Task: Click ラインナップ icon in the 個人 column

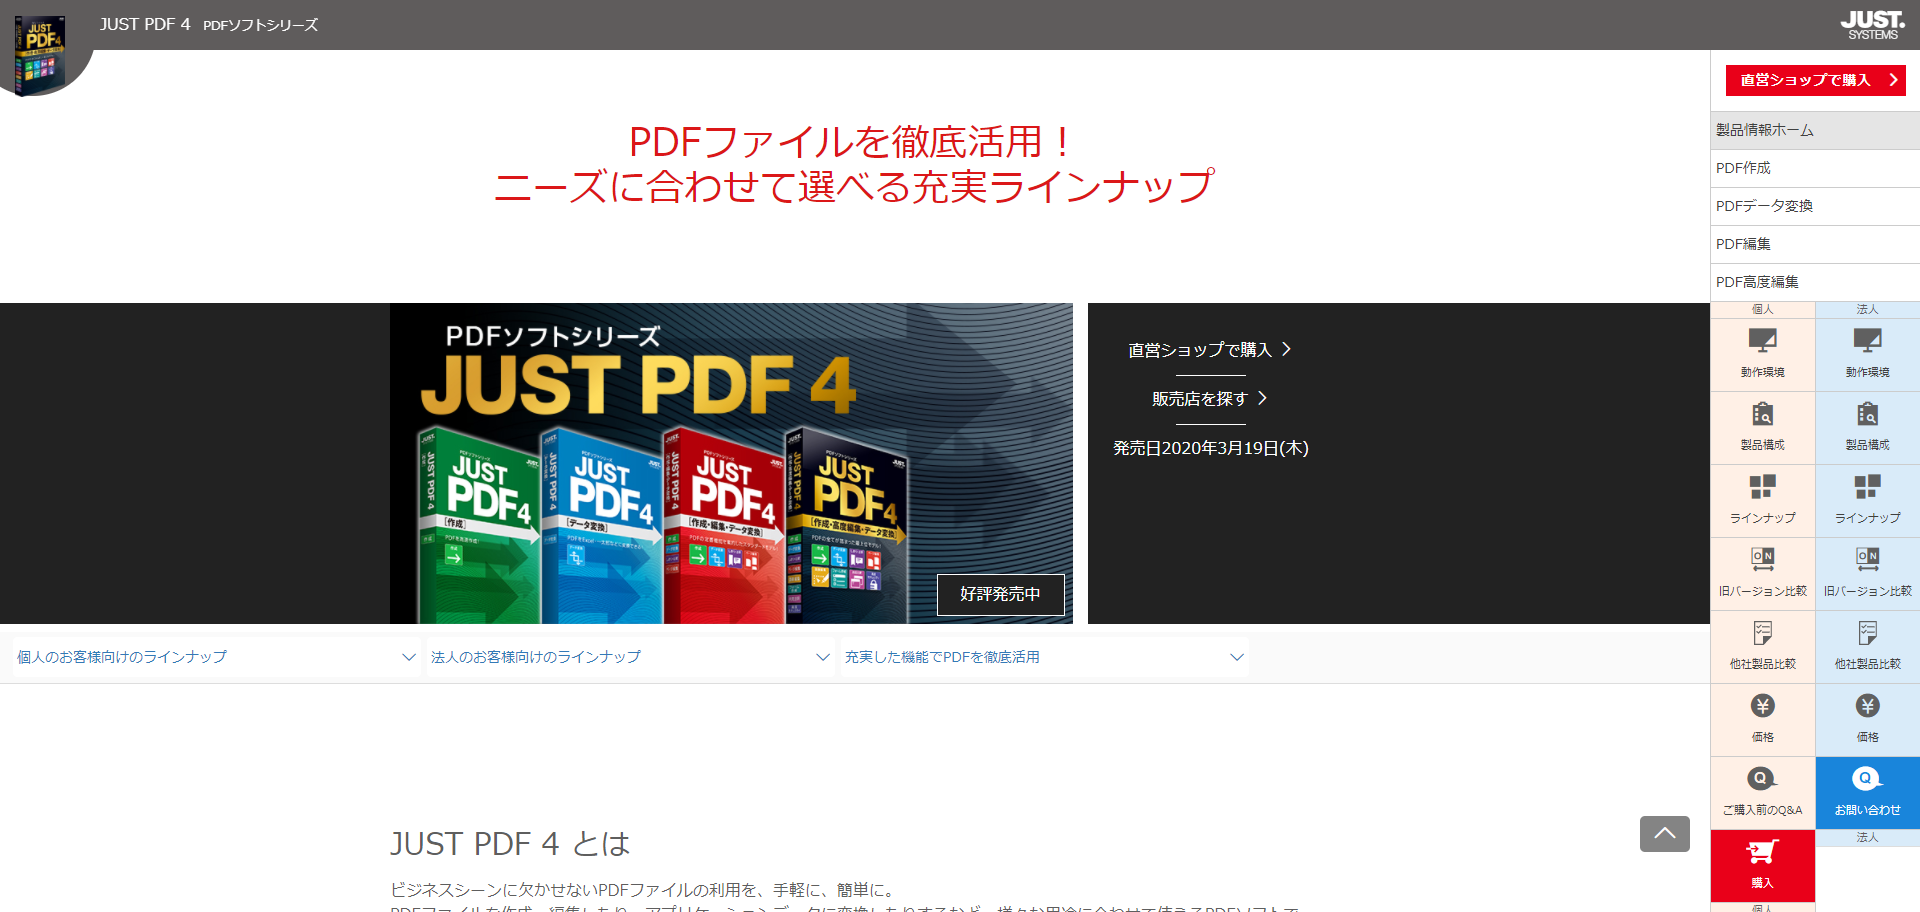Action: (x=1762, y=499)
